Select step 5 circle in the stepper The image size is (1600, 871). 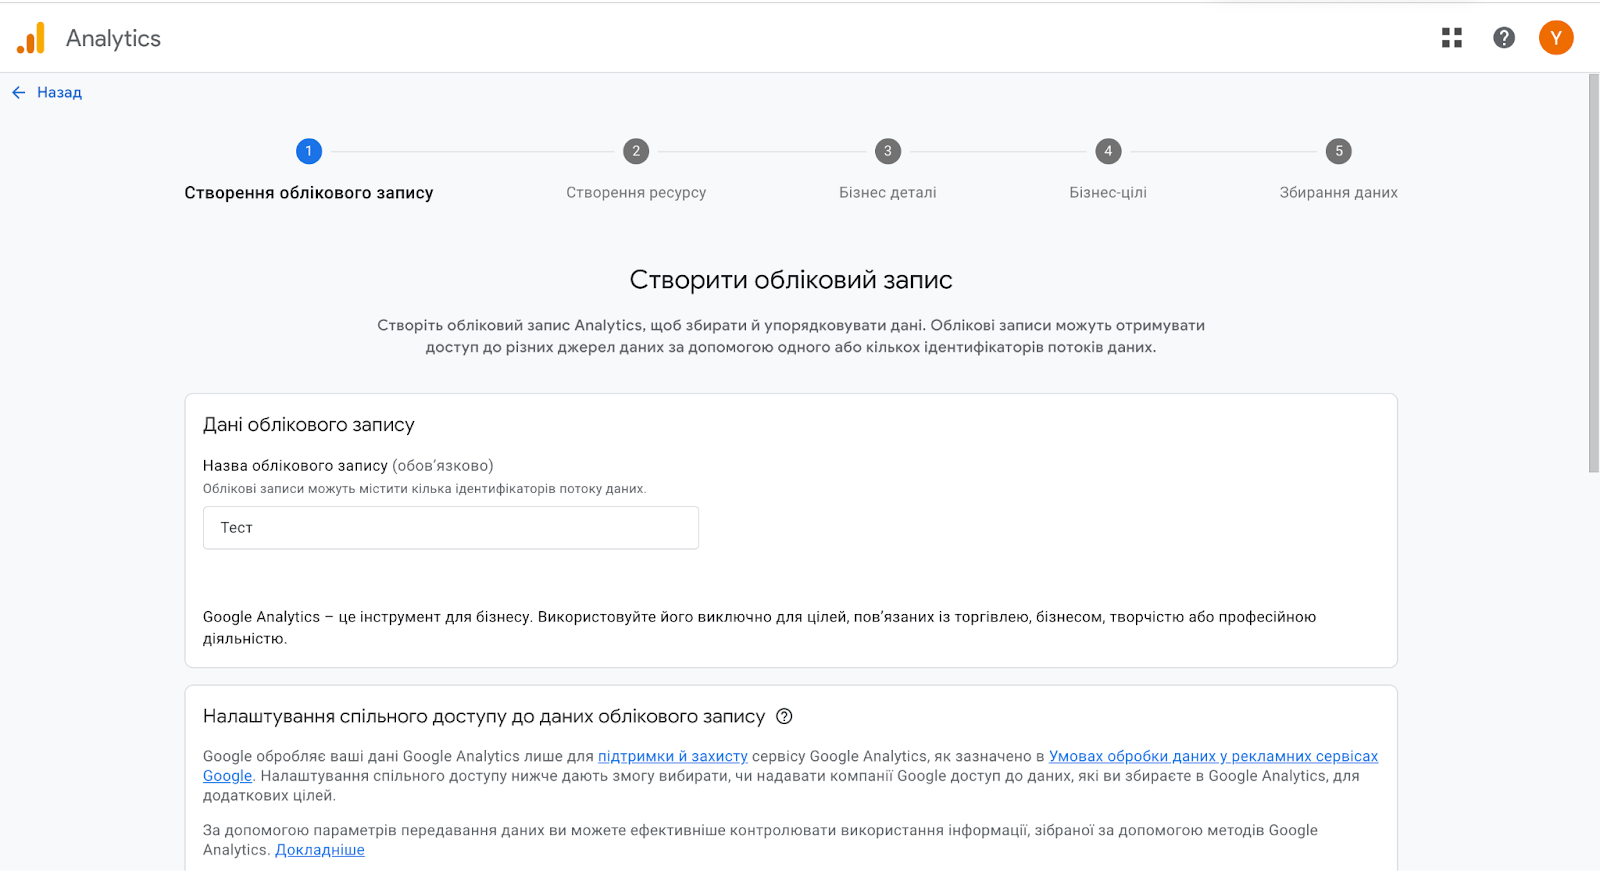tap(1339, 151)
